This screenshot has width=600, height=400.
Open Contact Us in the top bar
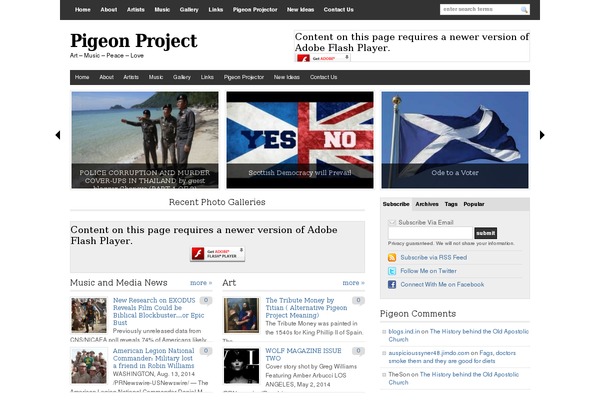pos(339,10)
